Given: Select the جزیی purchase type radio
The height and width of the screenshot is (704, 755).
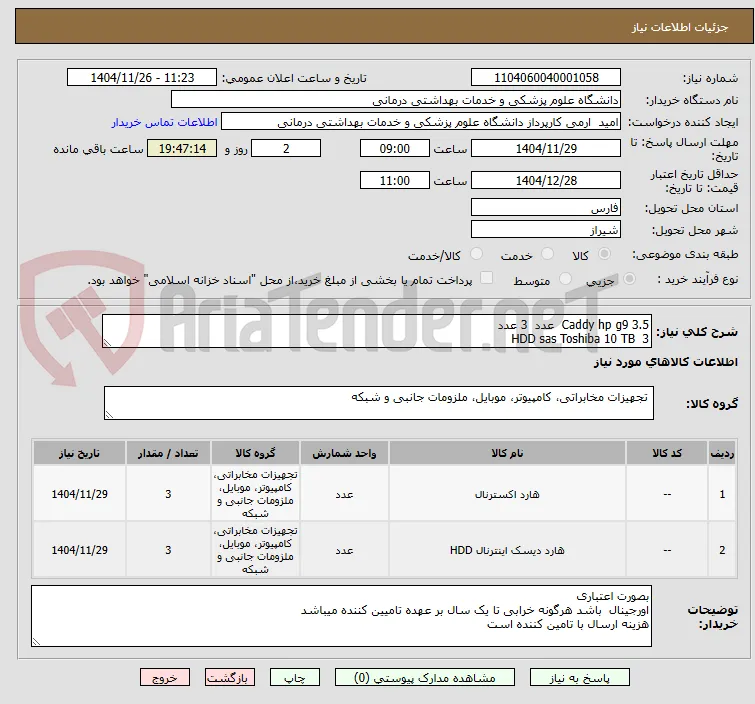Looking at the screenshot, I should pos(629,278).
